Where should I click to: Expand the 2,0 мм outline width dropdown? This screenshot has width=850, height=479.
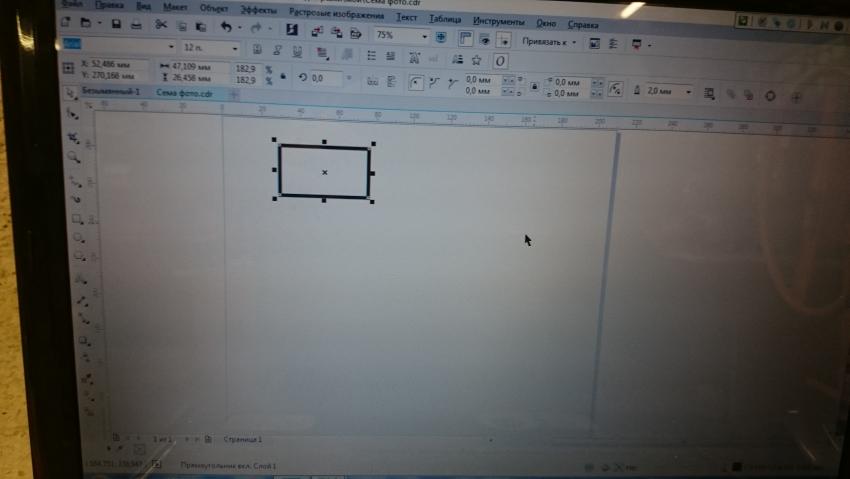click(x=688, y=92)
